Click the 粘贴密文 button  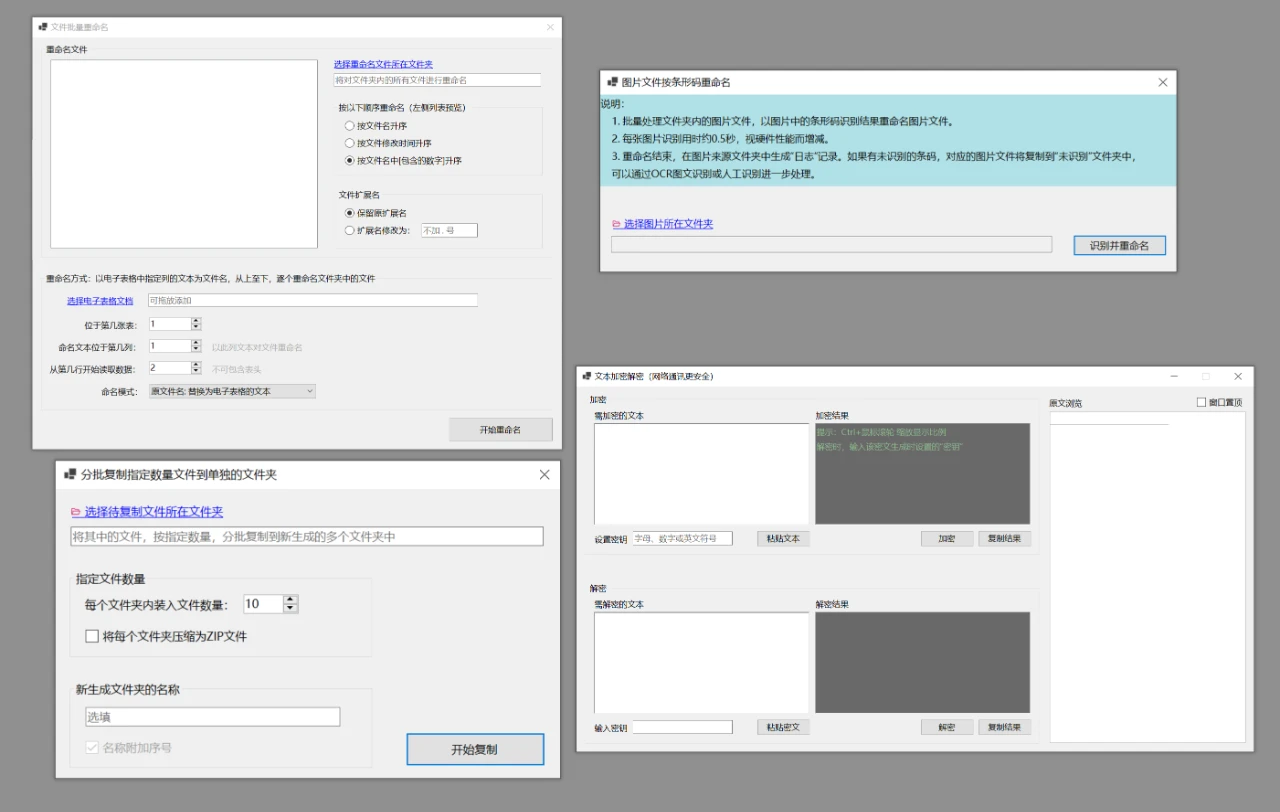[783, 727]
